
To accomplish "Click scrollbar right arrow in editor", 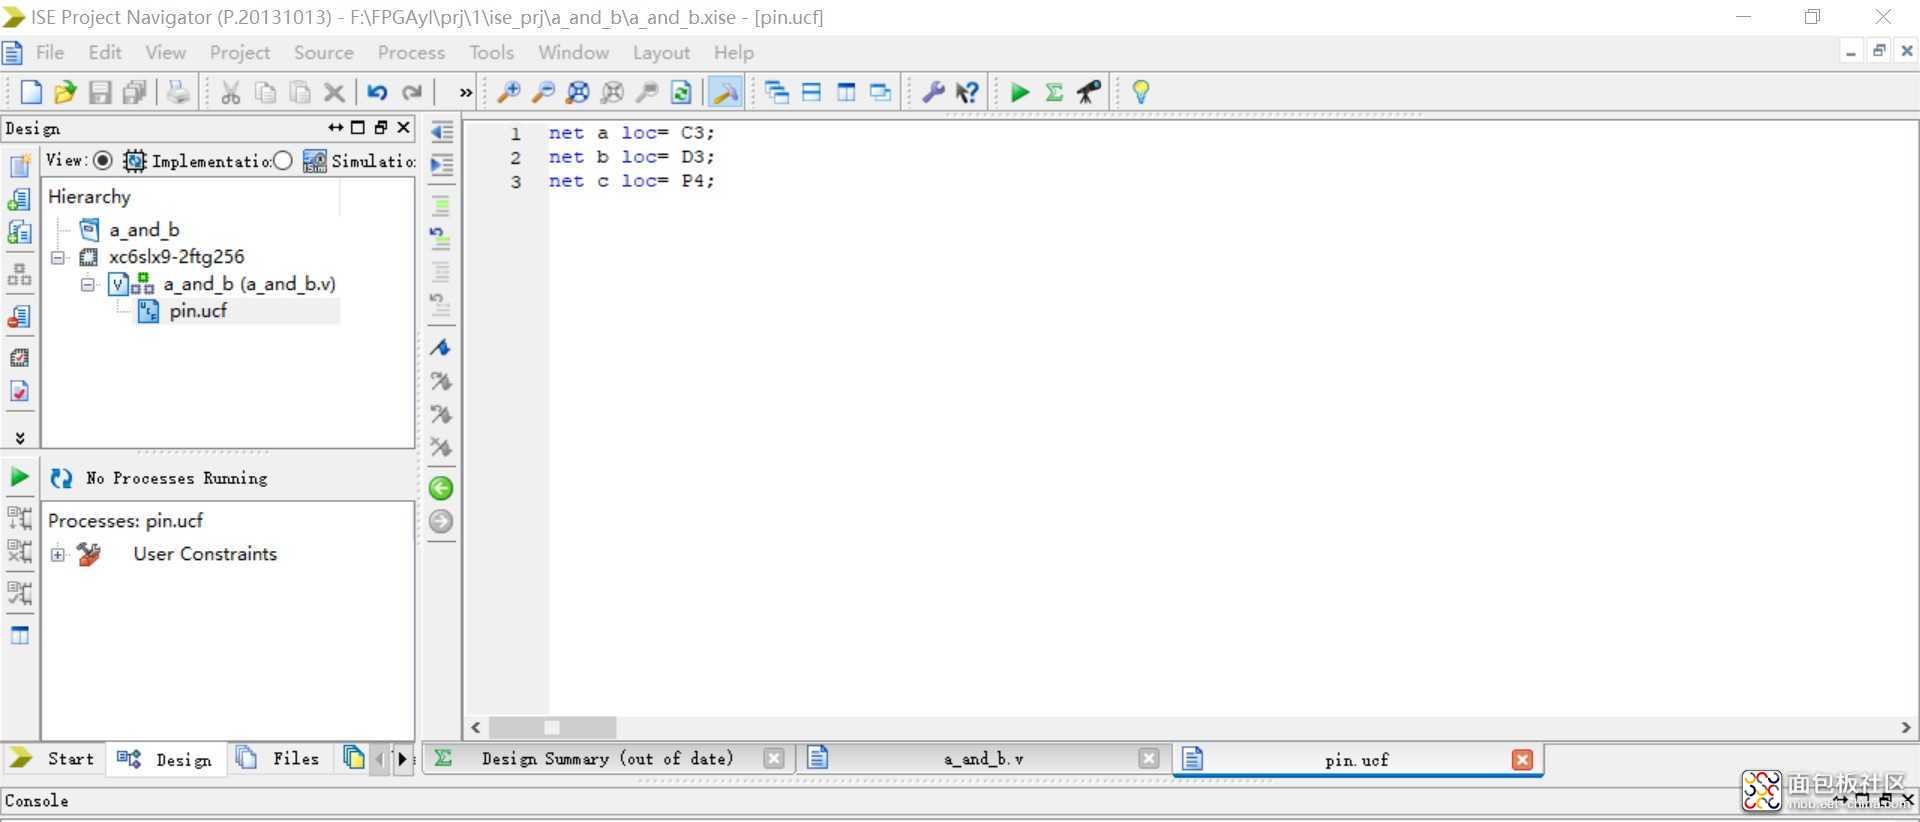I will [x=1905, y=728].
